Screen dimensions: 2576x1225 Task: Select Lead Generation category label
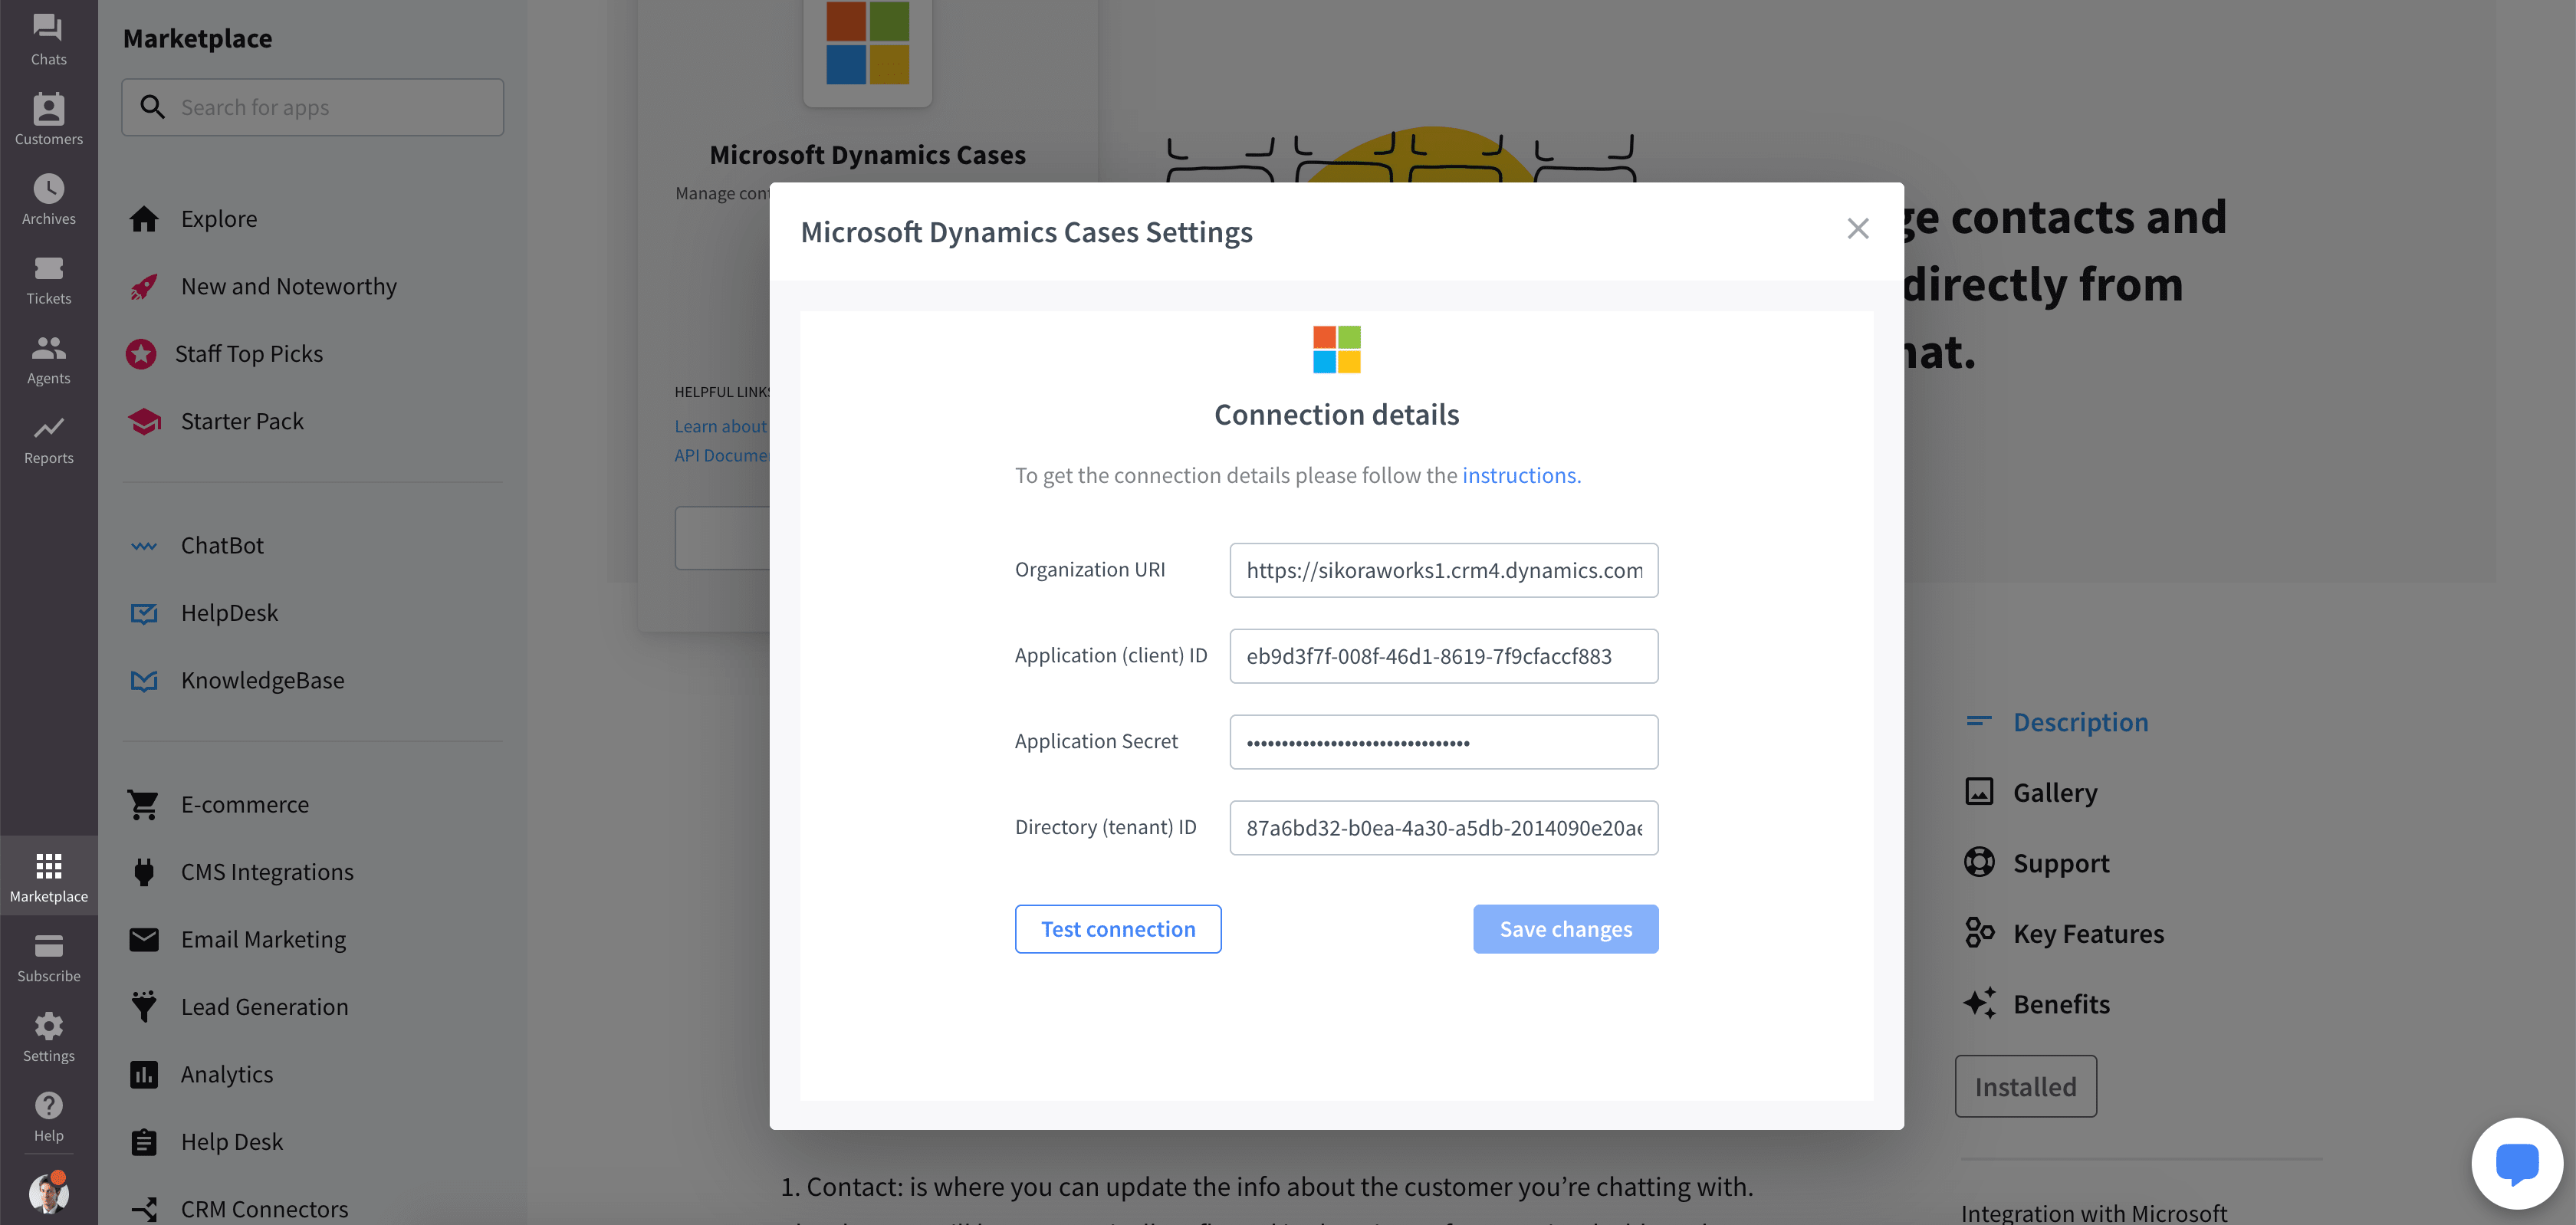coord(265,1007)
